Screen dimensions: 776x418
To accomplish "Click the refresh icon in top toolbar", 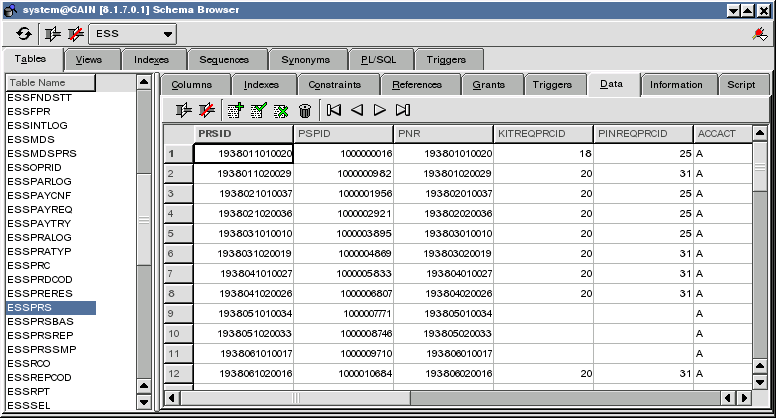I will pos(24,34).
